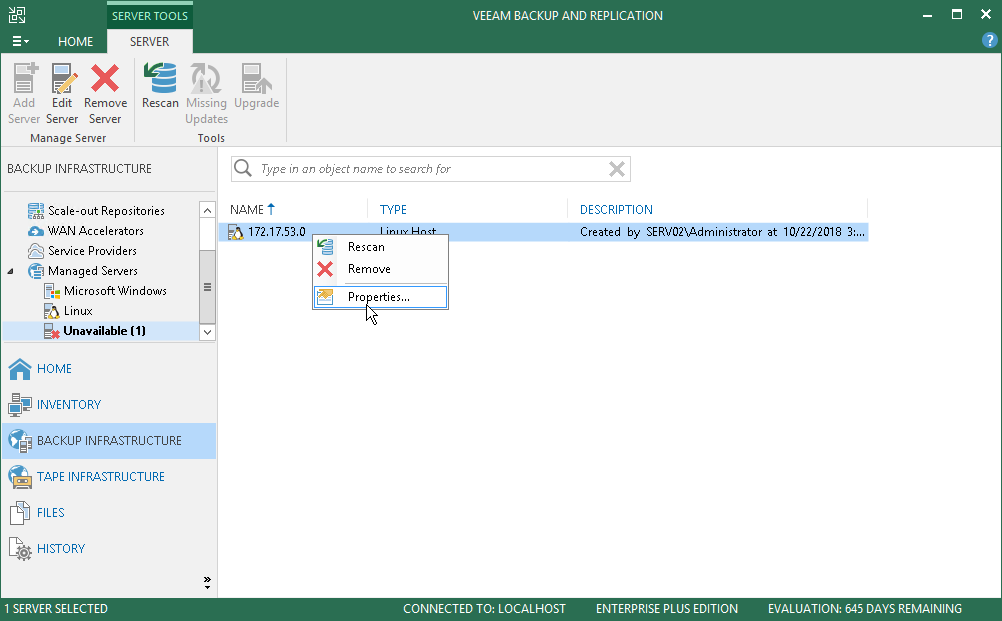Focus the object name search field
1002x621 pixels.
(x=430, y=169)
